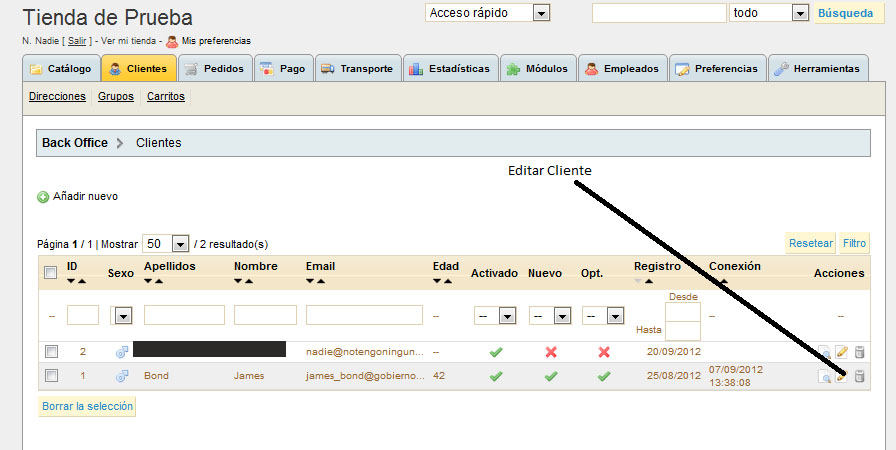The image size is (896, 450).
Task: Open the Direcciones submenu link
Action: pyautogui.click(x=57, y=97)
